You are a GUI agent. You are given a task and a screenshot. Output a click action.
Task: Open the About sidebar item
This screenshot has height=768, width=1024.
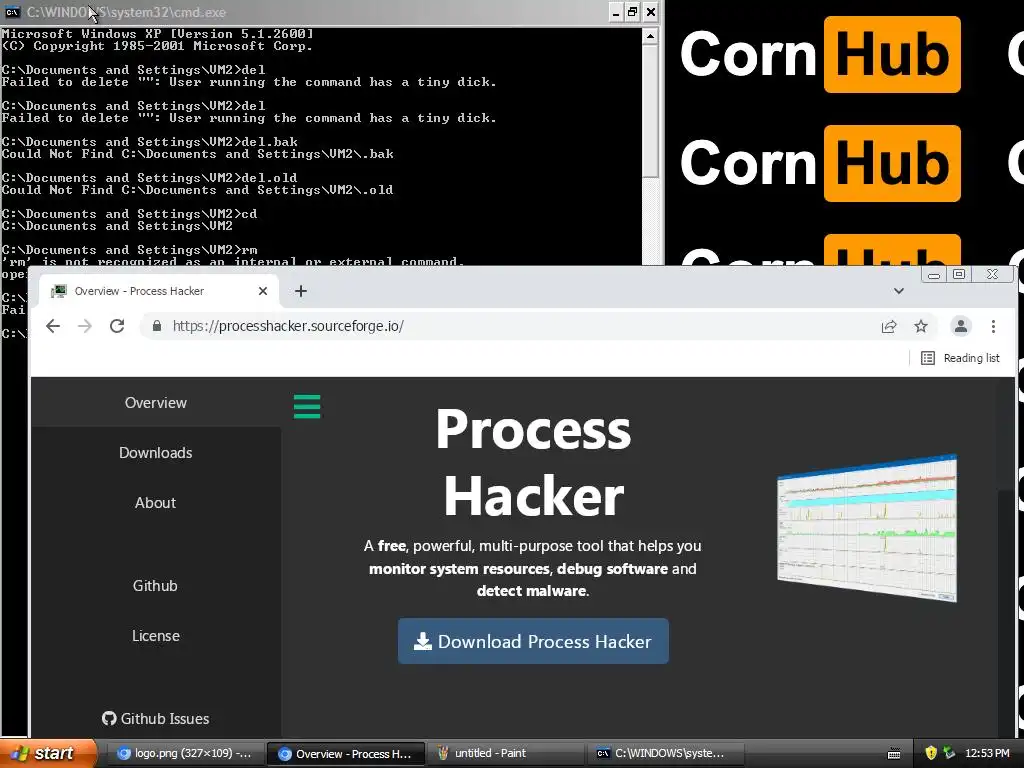pyautogui.click(x=156, y=503)
